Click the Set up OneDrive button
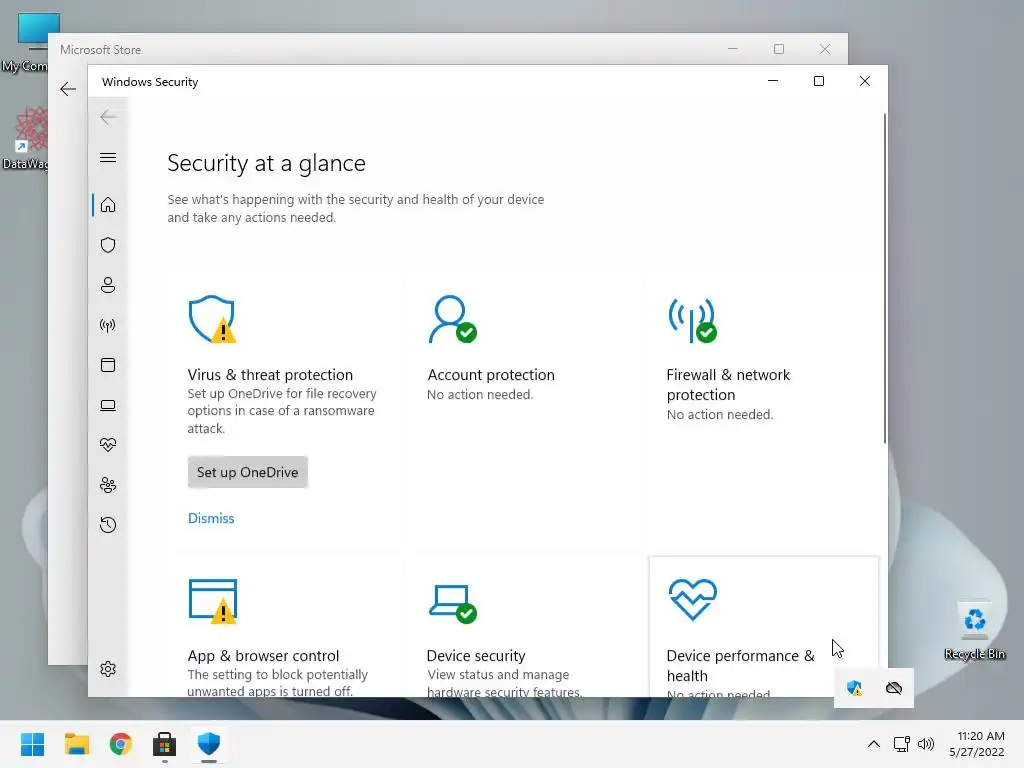Image resolution: width=1024 pixels, height=768 pixels. (x=248, y=472)
